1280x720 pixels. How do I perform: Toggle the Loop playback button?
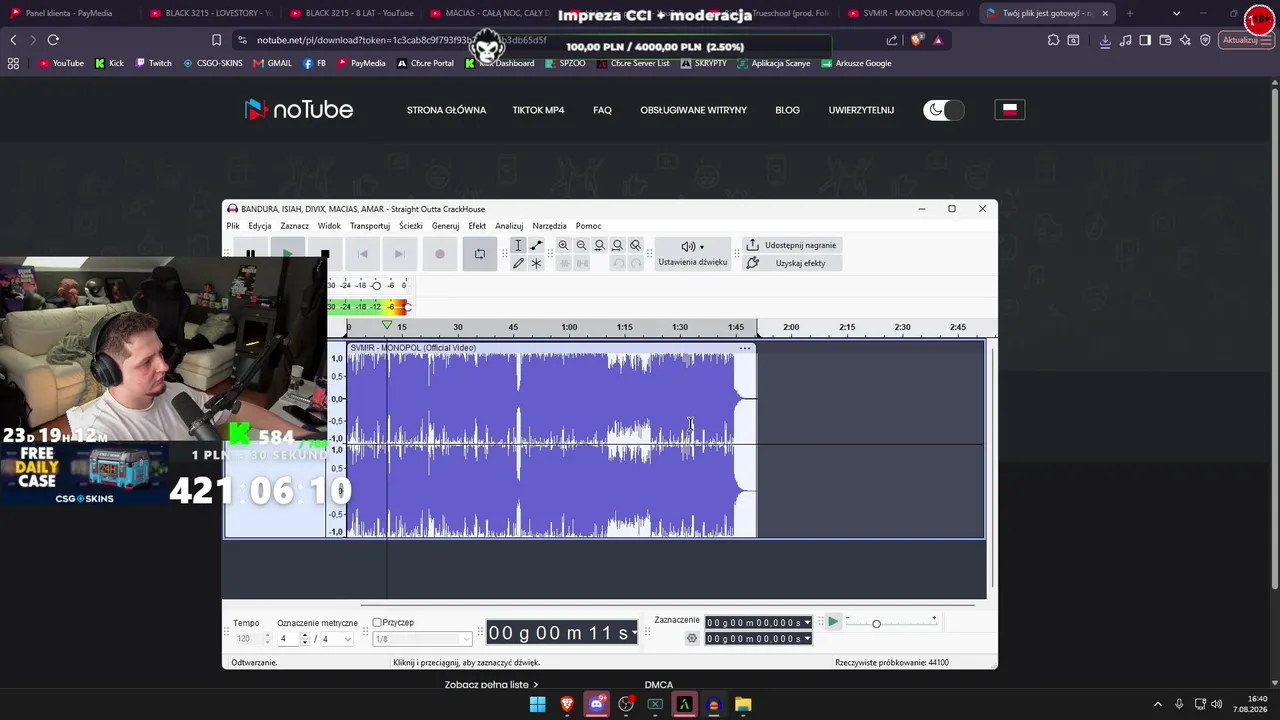point(480,254)
